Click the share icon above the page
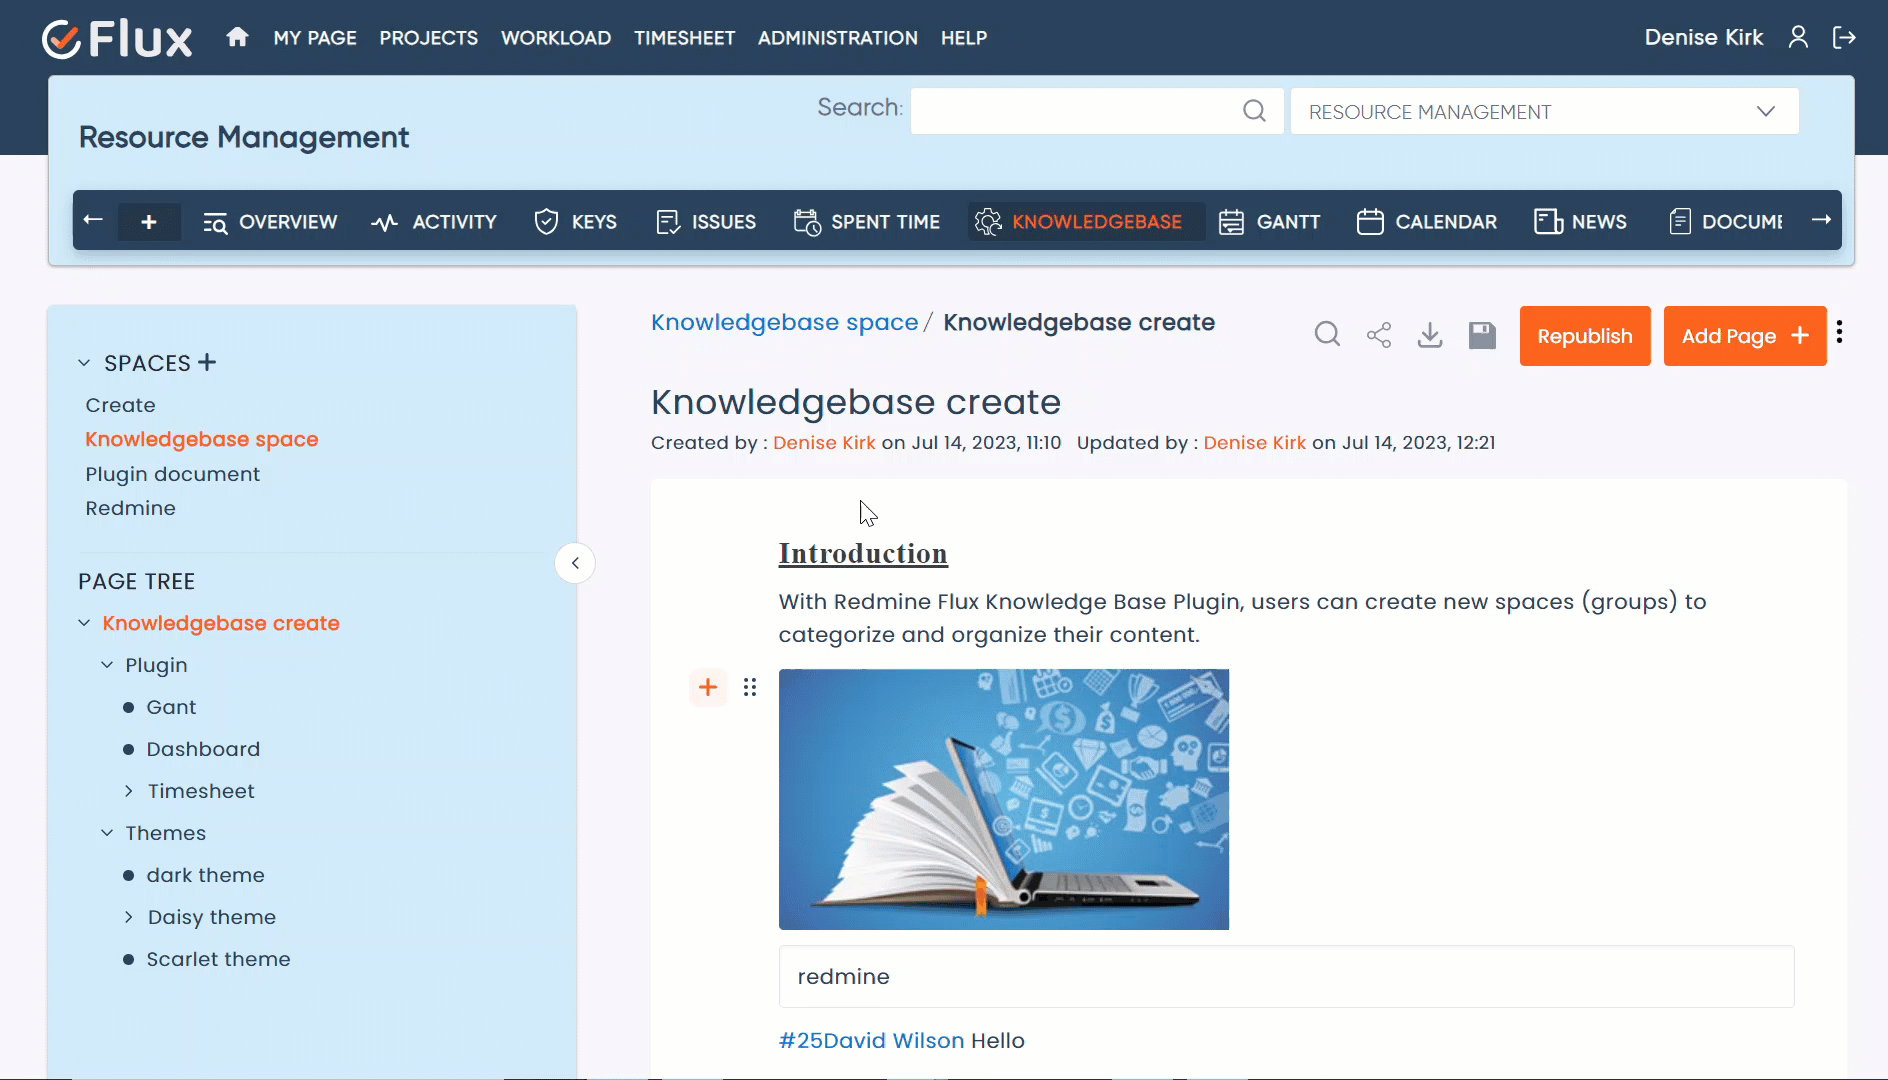 tap(1379, 335)
